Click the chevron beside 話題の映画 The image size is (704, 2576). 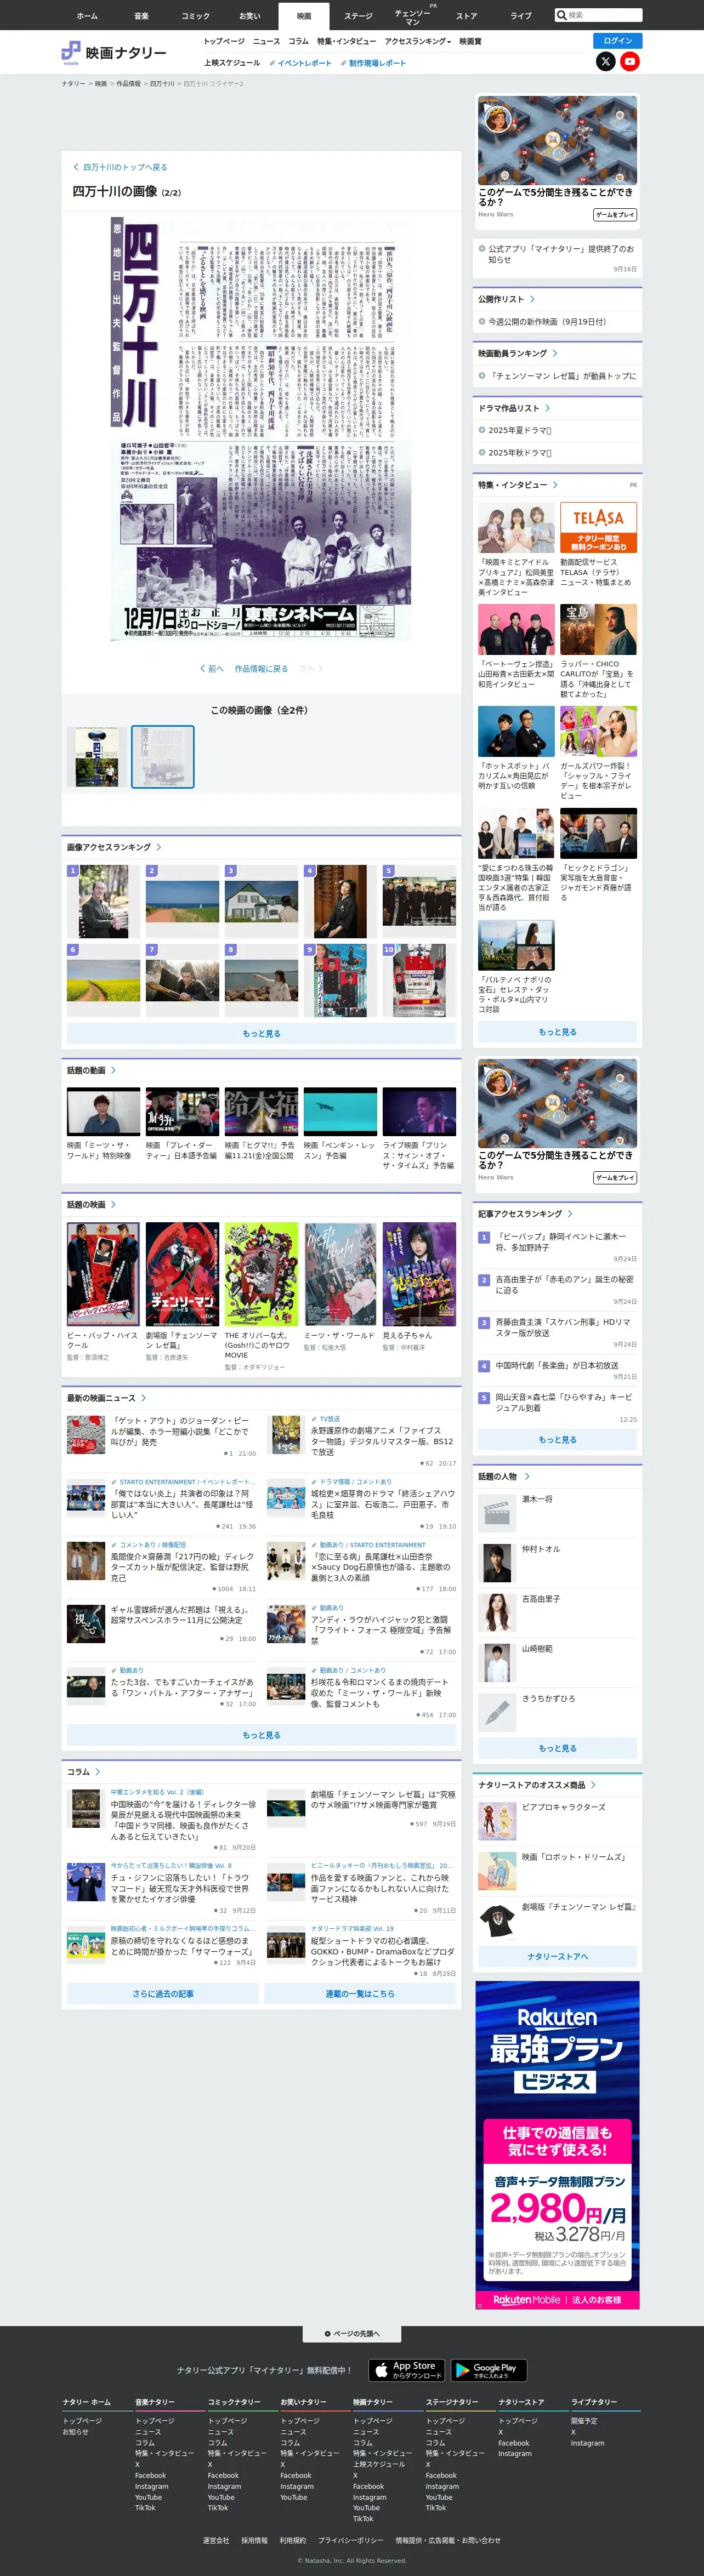[113, 1204]
